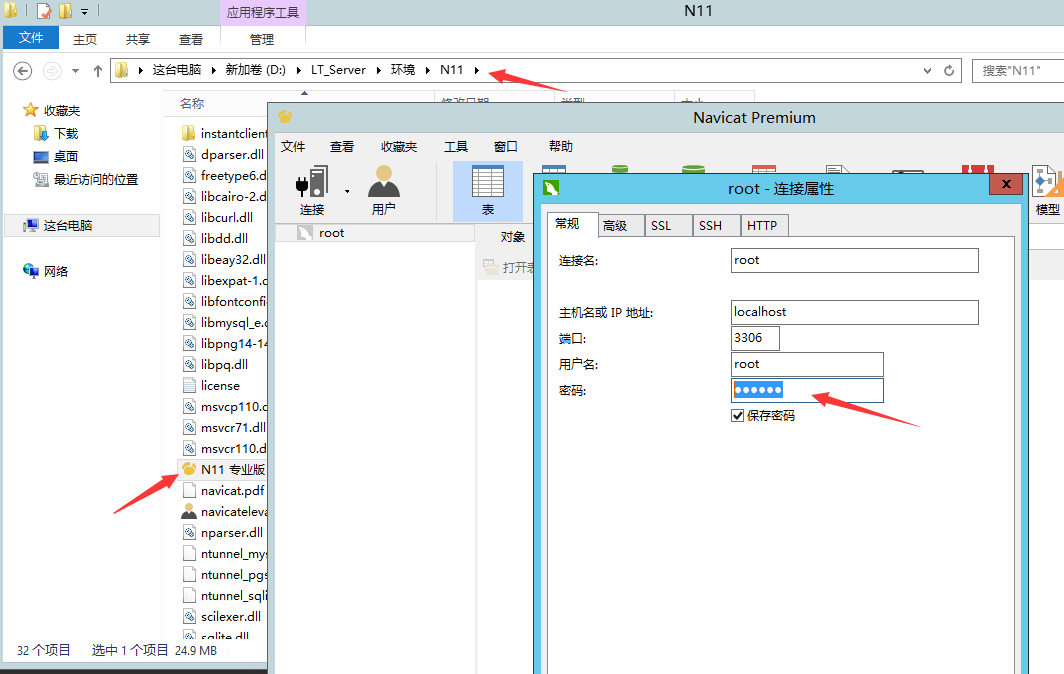Click the 模型 model toolbar icon
The width and height of the screenshot is (1064, 674).
[x=1047, y=188]
